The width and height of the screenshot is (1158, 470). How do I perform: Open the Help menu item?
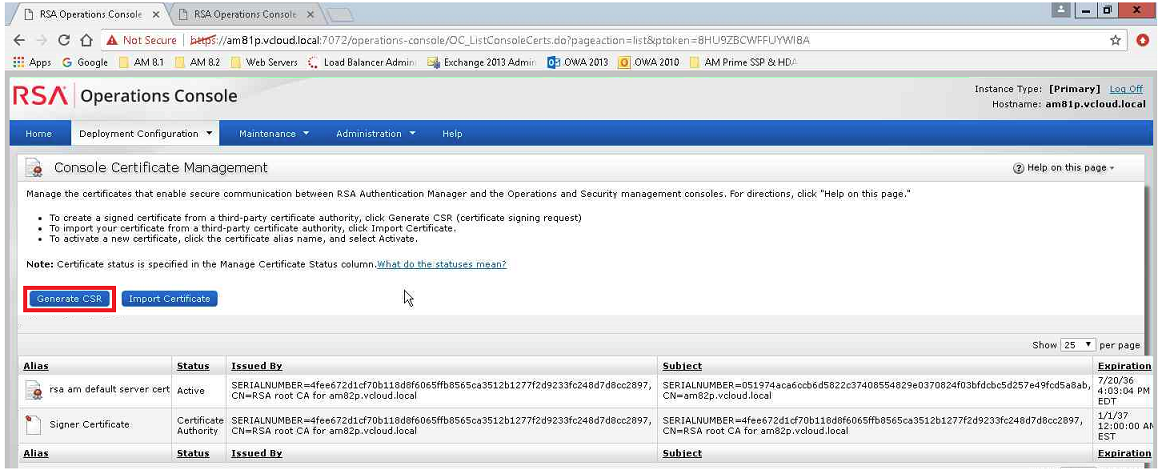click(x=452, y=134)
